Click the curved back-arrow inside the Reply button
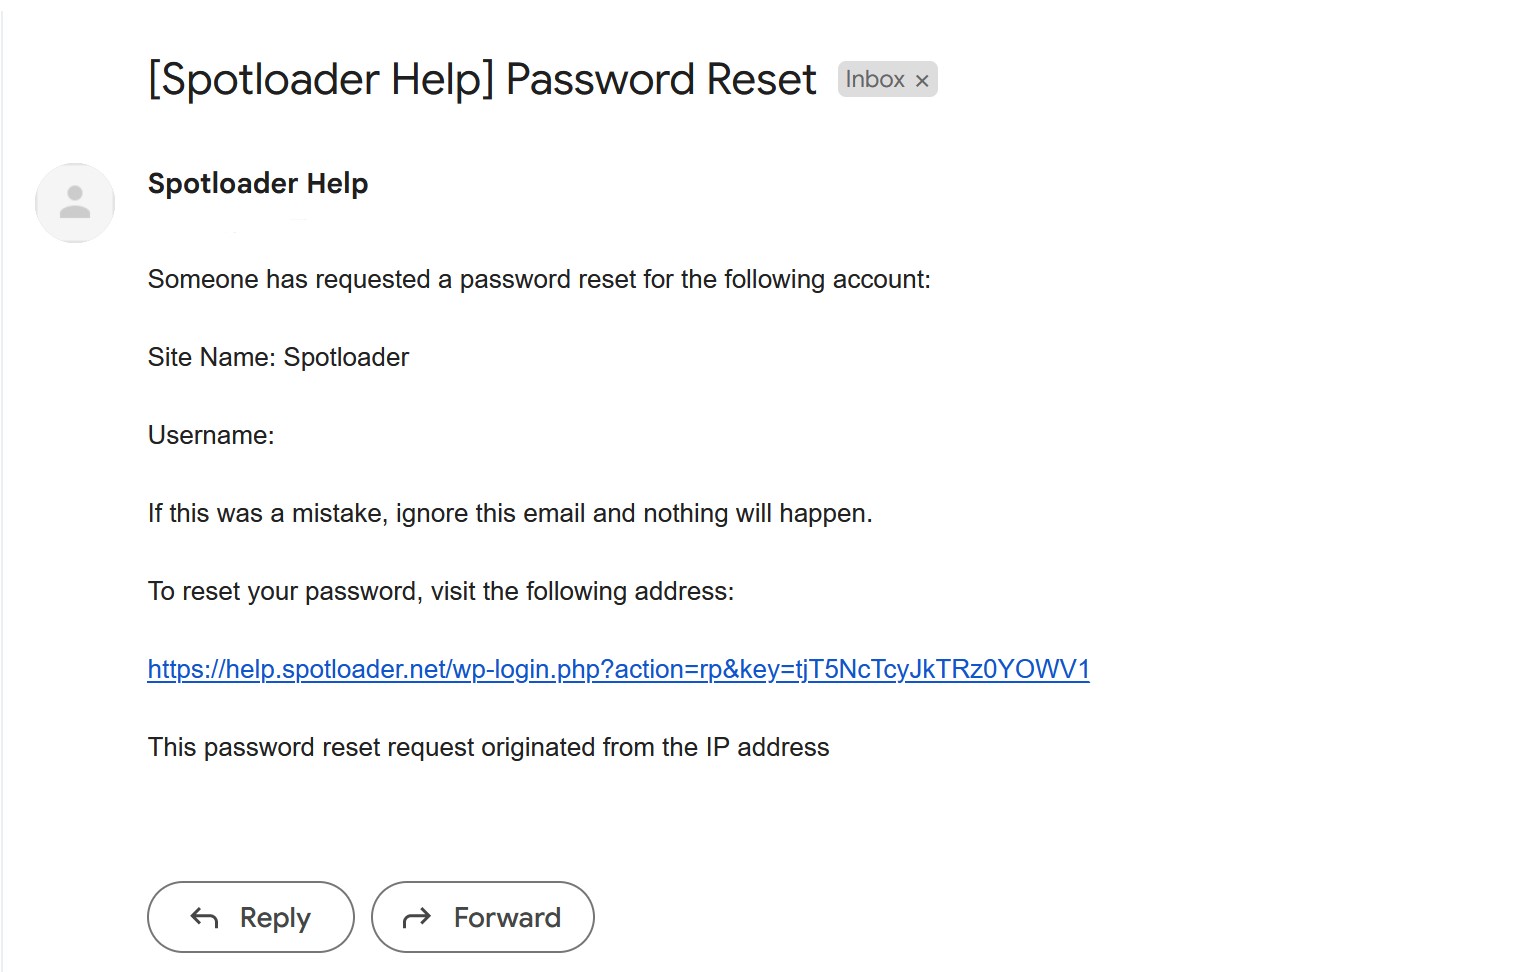The width and height of the screenshot is (1521, 972). click(x=203, y=917)
